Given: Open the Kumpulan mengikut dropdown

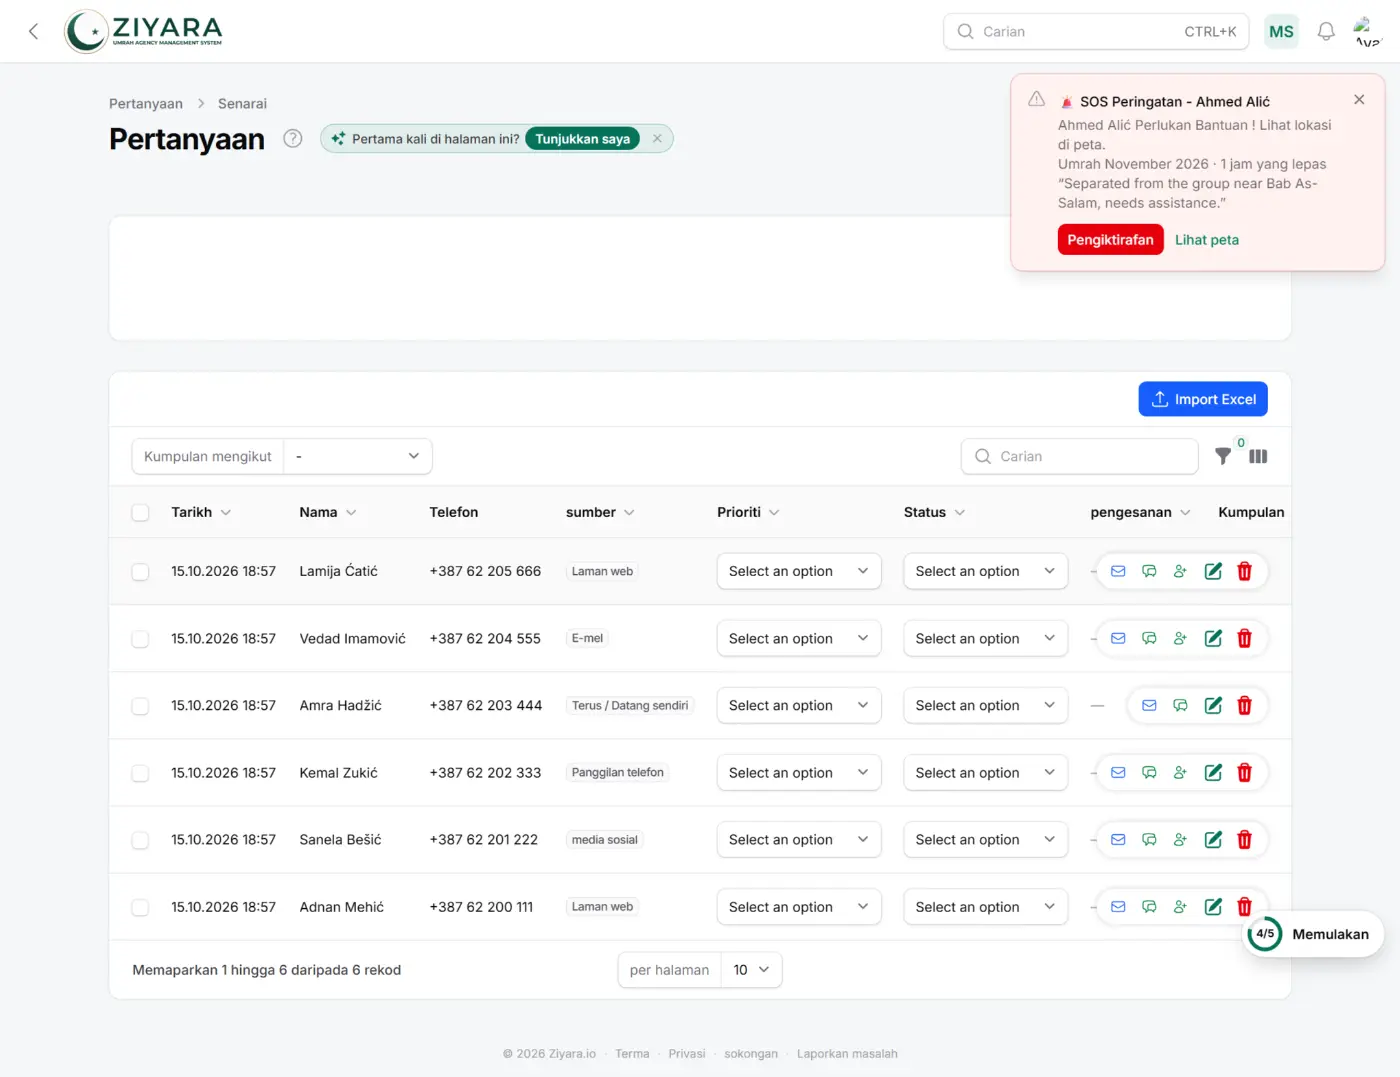Looking at the screenshot, I should click(358, 456).
